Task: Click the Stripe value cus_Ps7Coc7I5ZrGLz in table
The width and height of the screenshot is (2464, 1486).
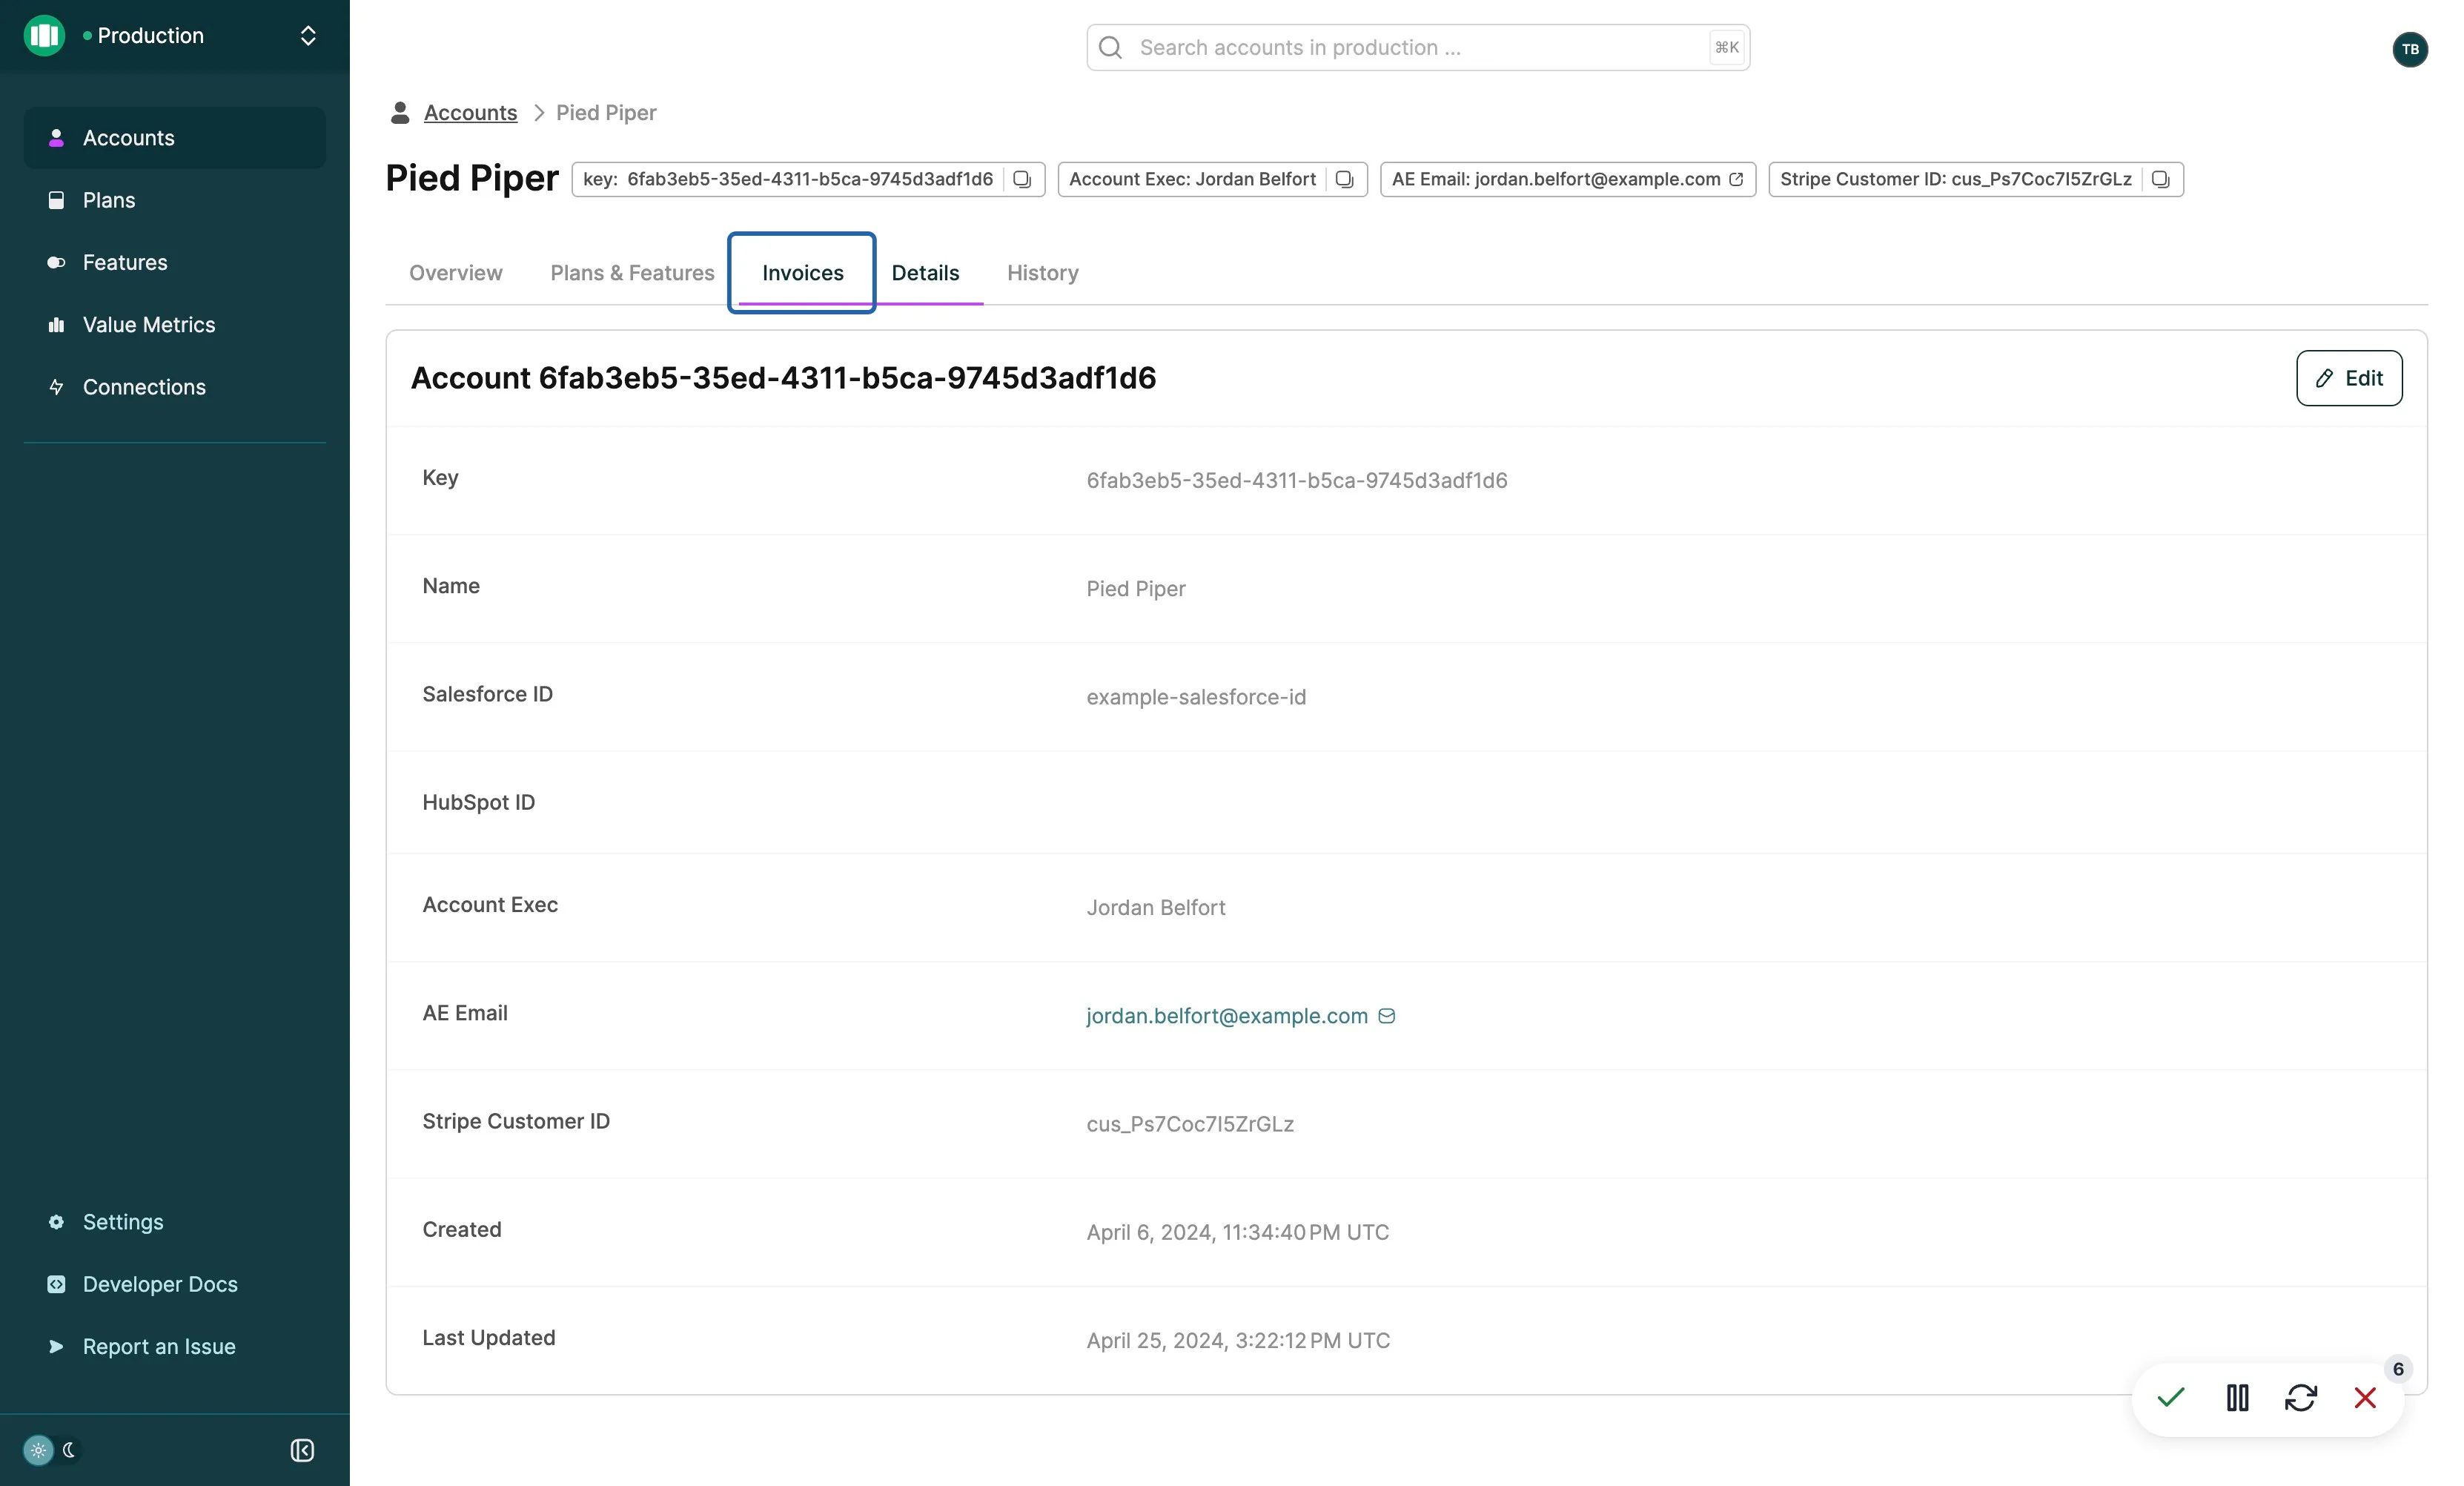Action: 1190,1124
